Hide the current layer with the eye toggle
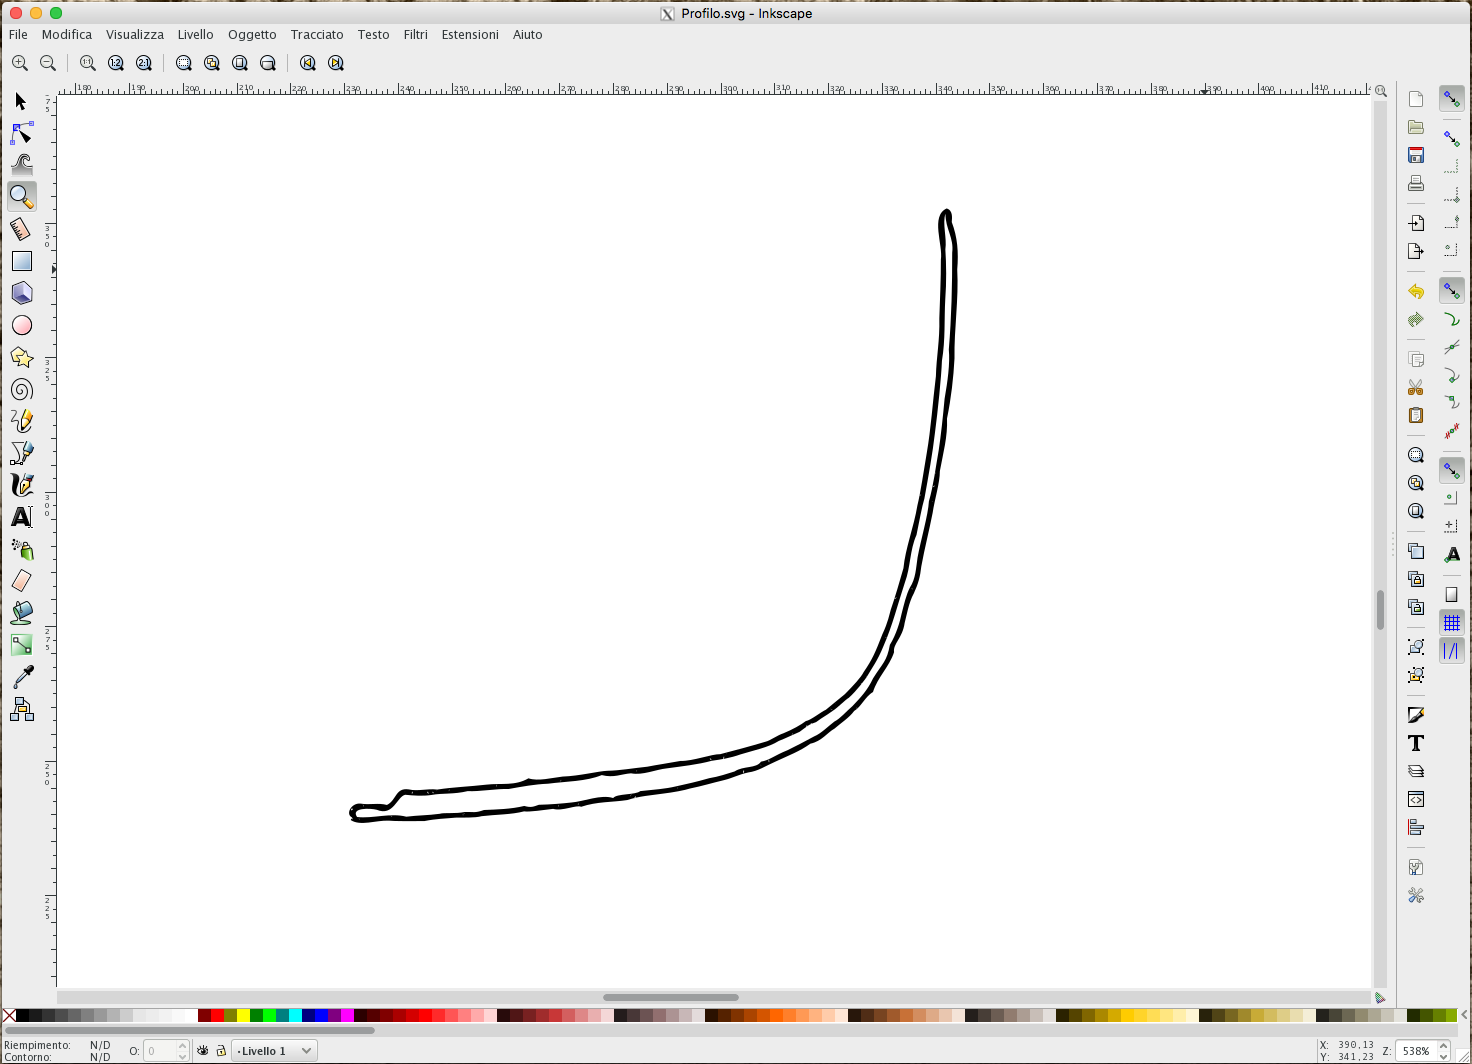Image resolution: width=1472 pixels, height=1064 pixels. tap(203, 1050)
